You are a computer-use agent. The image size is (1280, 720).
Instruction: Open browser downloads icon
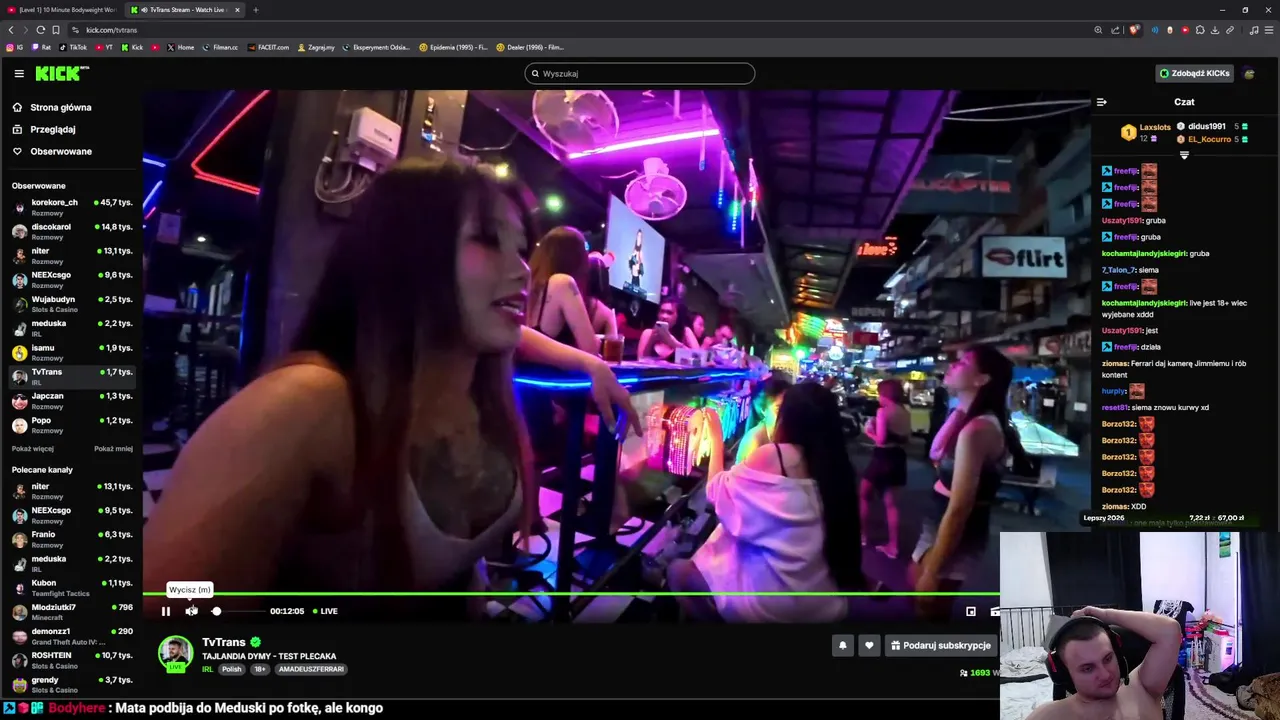click(1215, 30)
